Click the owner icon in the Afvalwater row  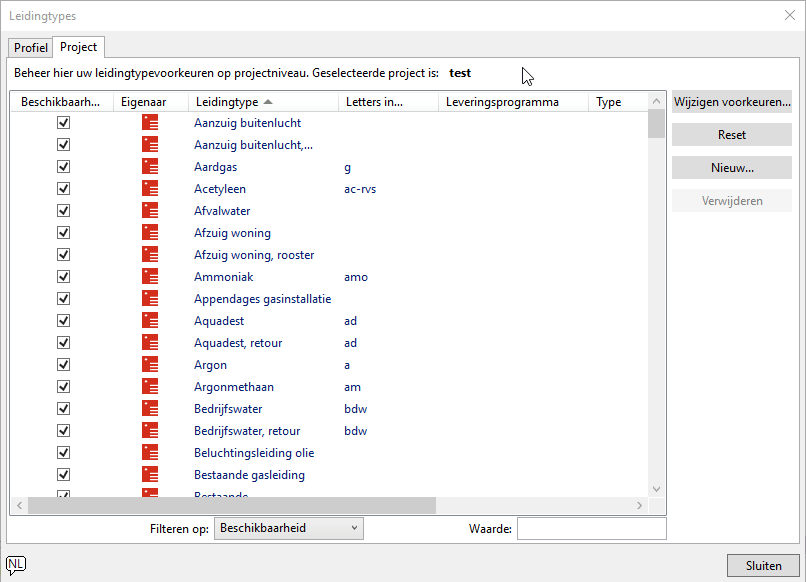pyautogui.click(x=150, y=211)
